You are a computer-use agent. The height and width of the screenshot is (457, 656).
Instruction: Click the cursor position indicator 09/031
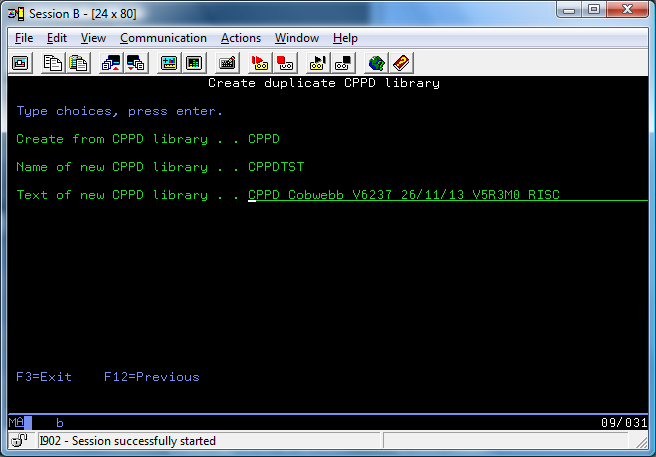point(624,423)
